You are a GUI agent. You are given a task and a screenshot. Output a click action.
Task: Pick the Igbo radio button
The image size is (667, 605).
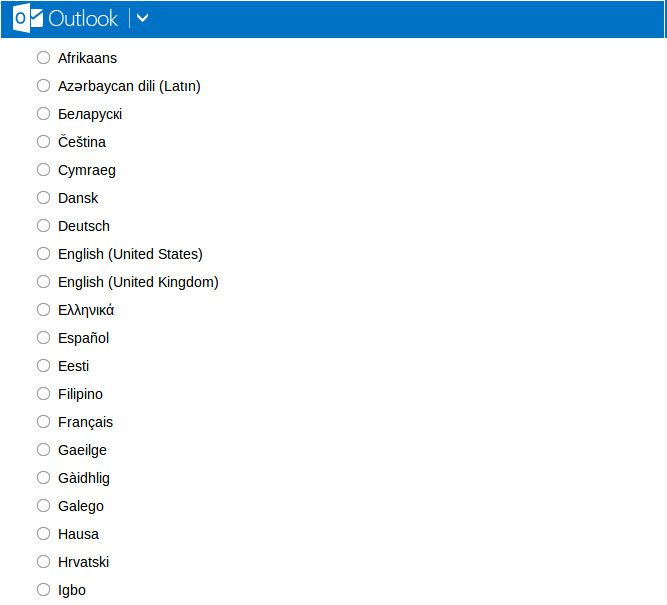(43, 590)
